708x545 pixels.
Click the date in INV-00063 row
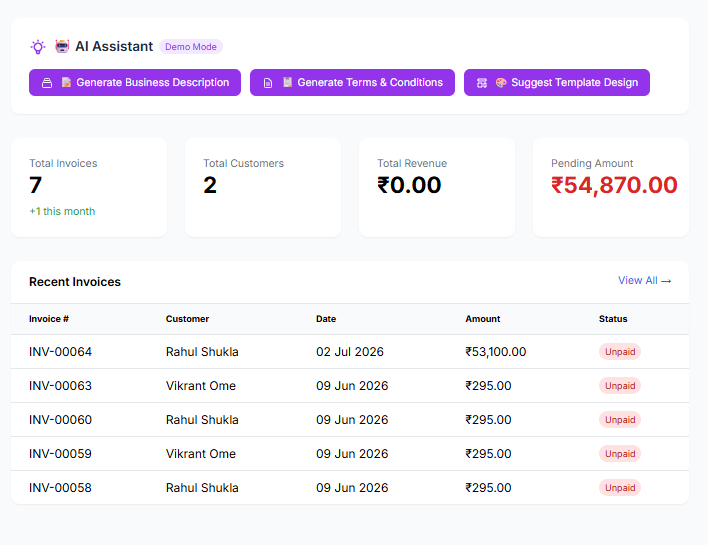click(x=352, y=386)
